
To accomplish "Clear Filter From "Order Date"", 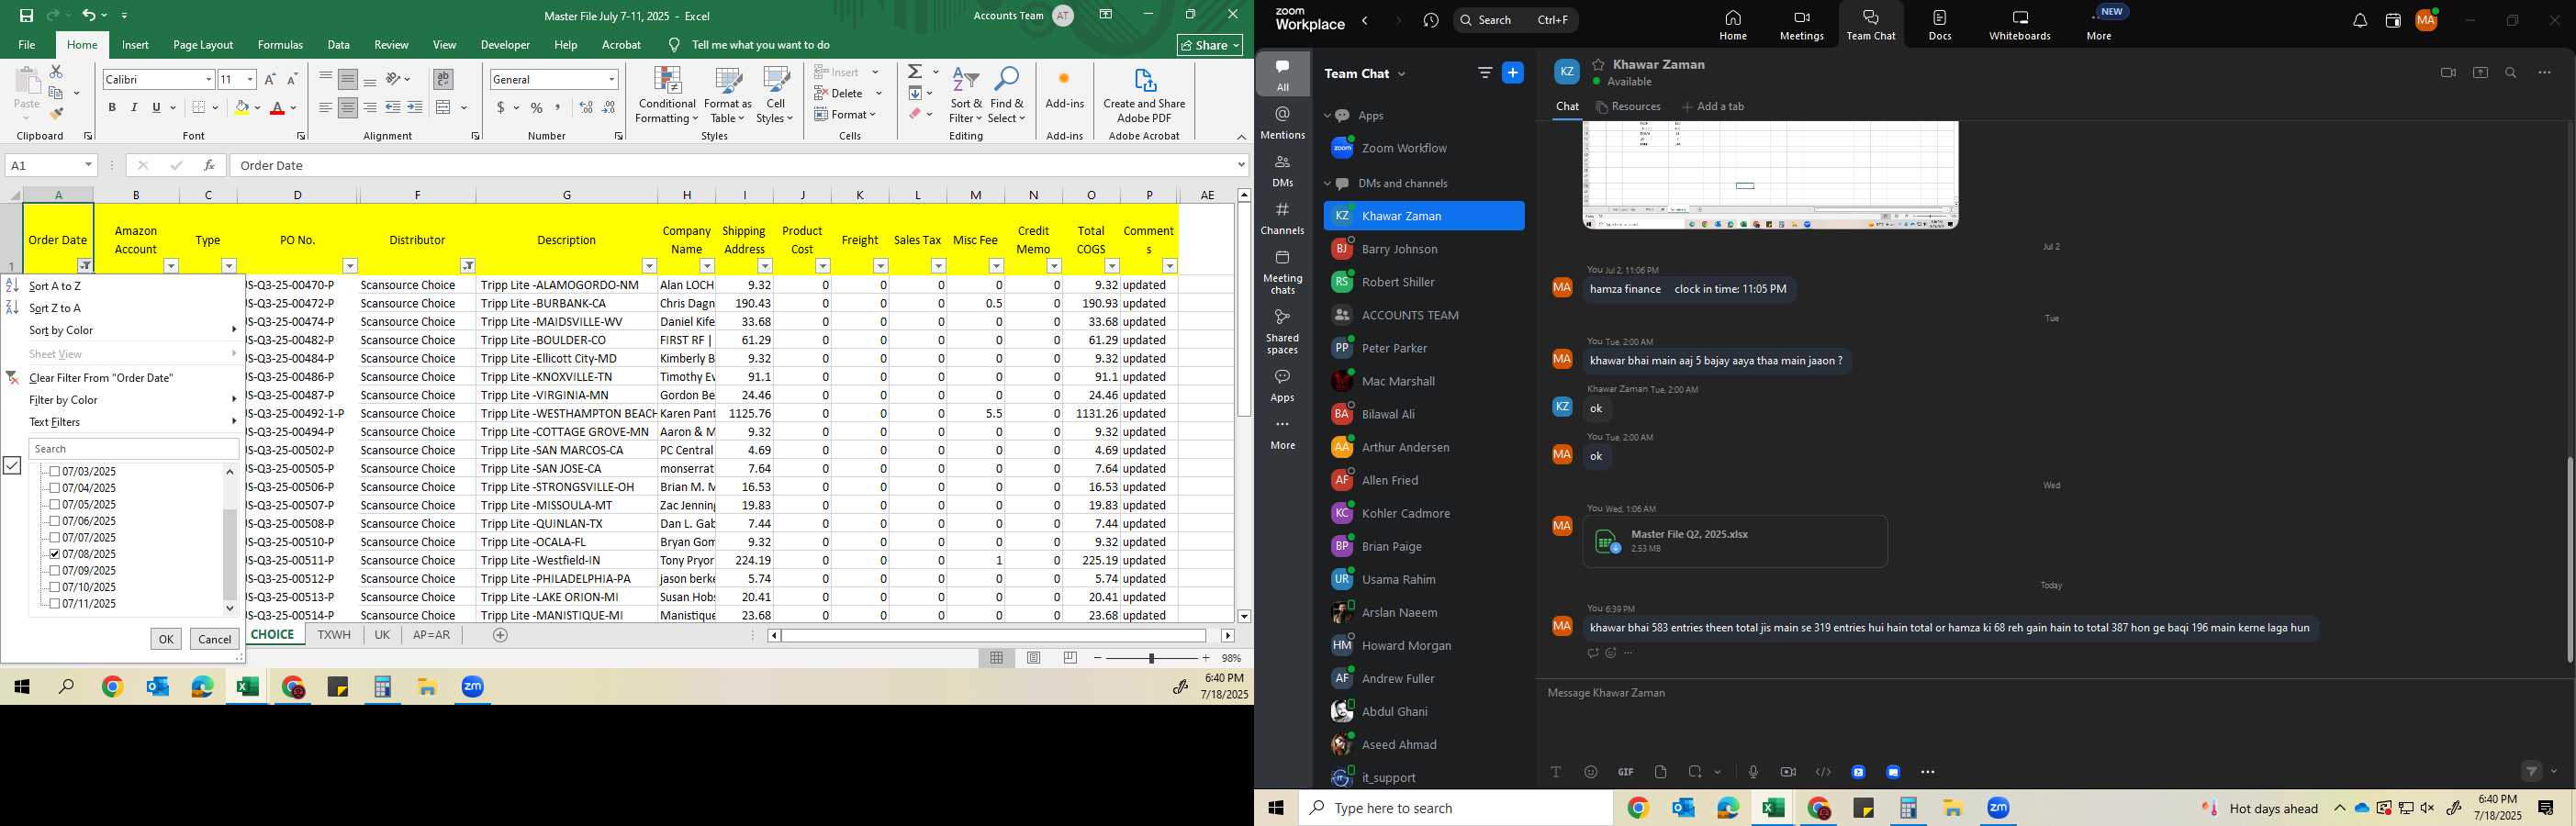I will click(122, 378).
